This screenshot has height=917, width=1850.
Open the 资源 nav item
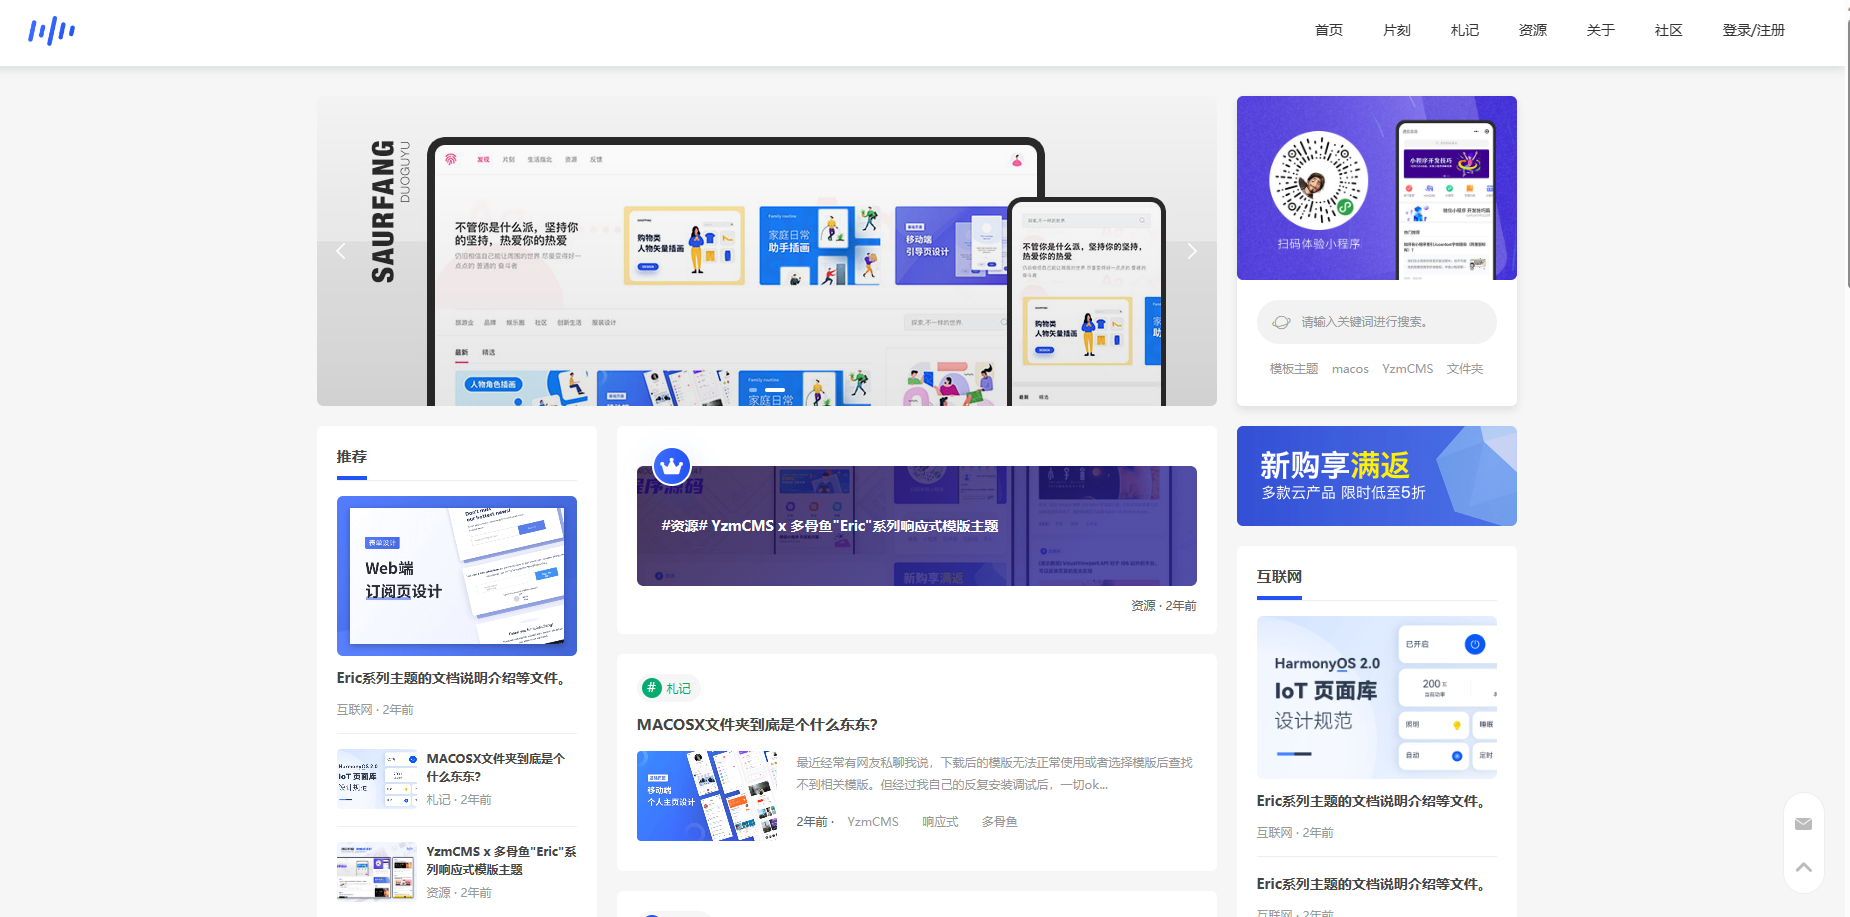[1533, 30]
